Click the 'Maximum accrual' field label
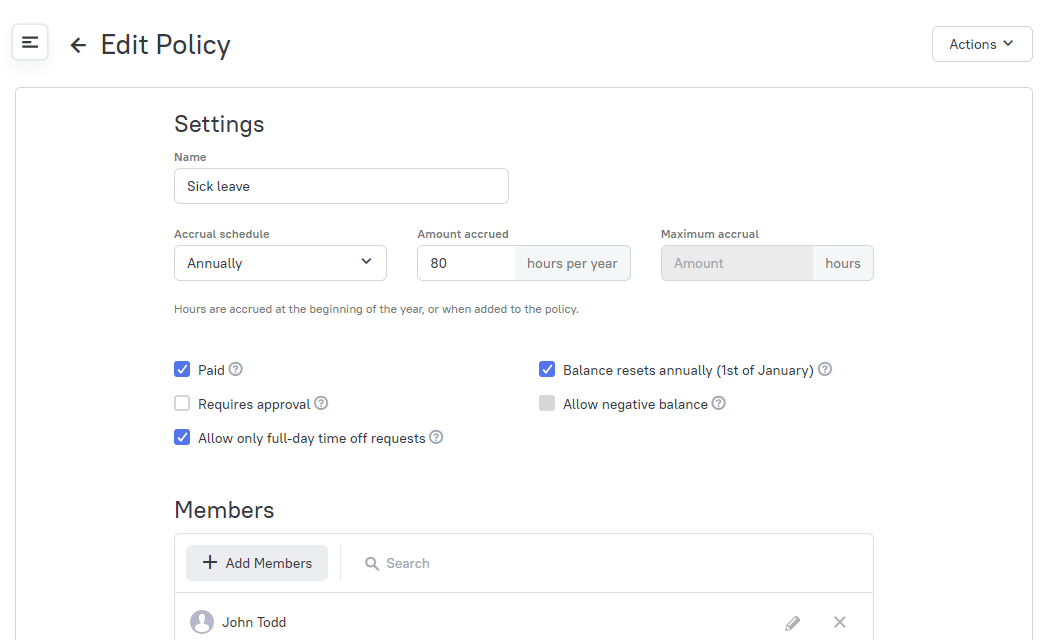Screen dimensions: 1048x640 (x=710, y=234)
